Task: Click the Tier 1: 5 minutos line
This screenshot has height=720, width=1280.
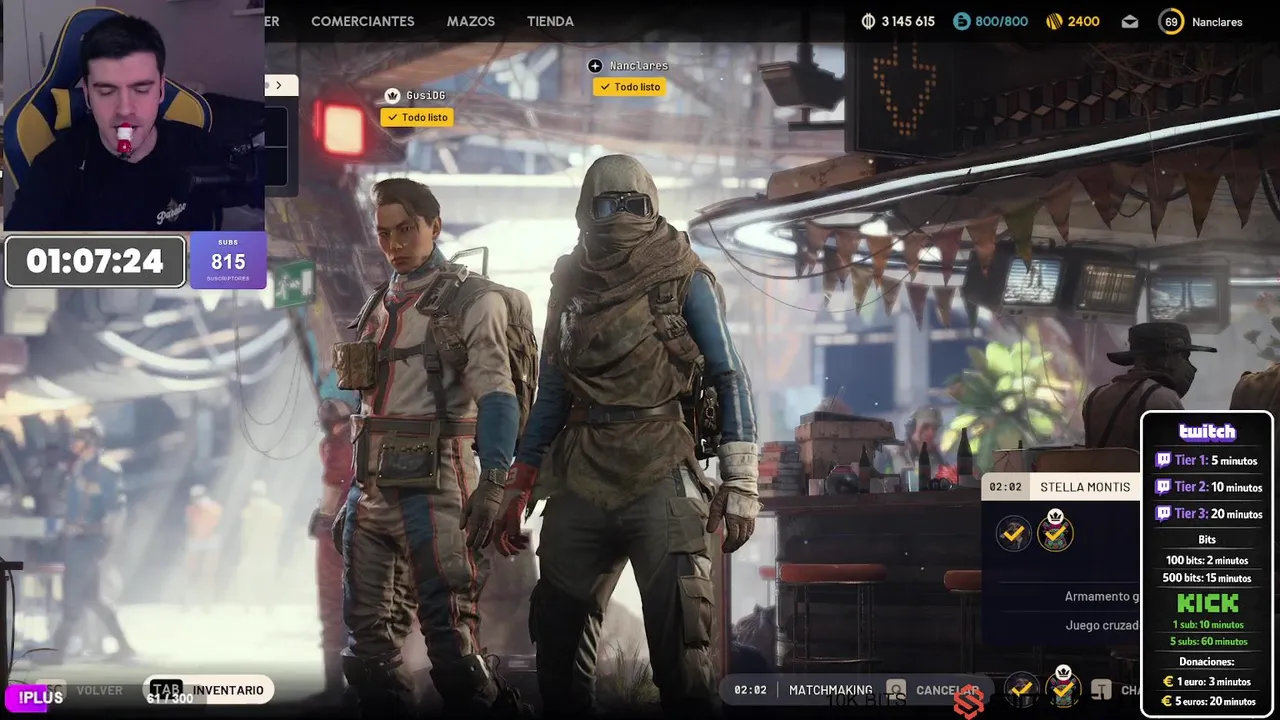Action: click(x=1207, y=461)
